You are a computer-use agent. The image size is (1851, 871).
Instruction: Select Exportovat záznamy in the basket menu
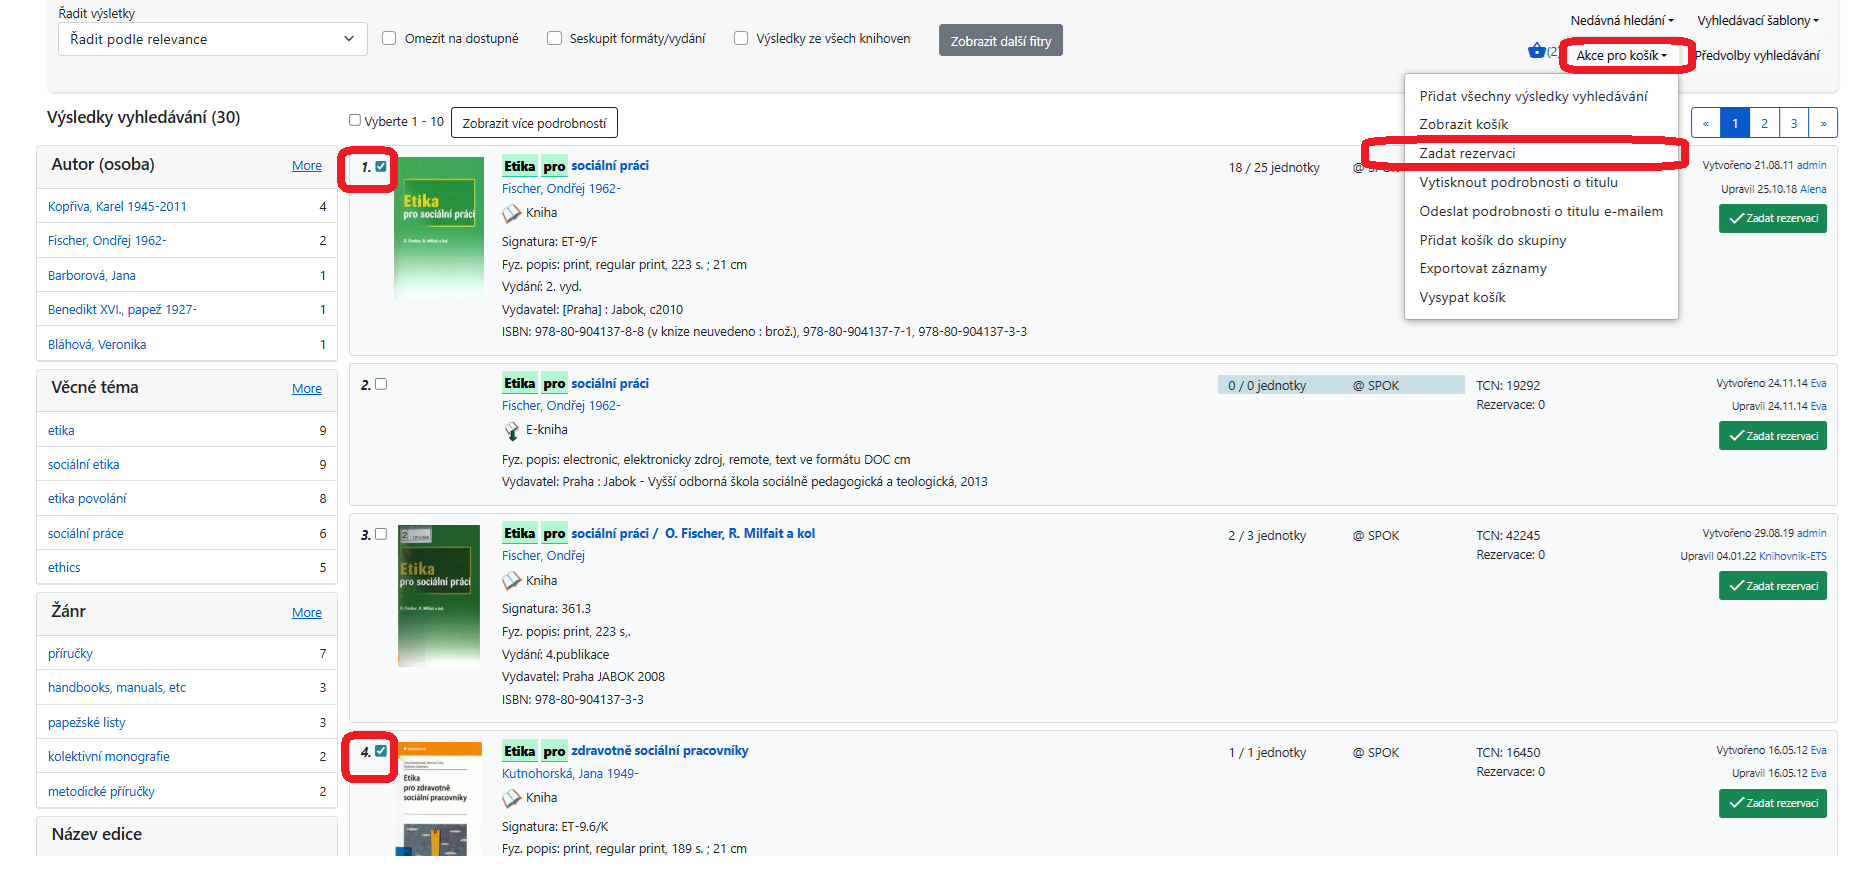coord(1482,268)
